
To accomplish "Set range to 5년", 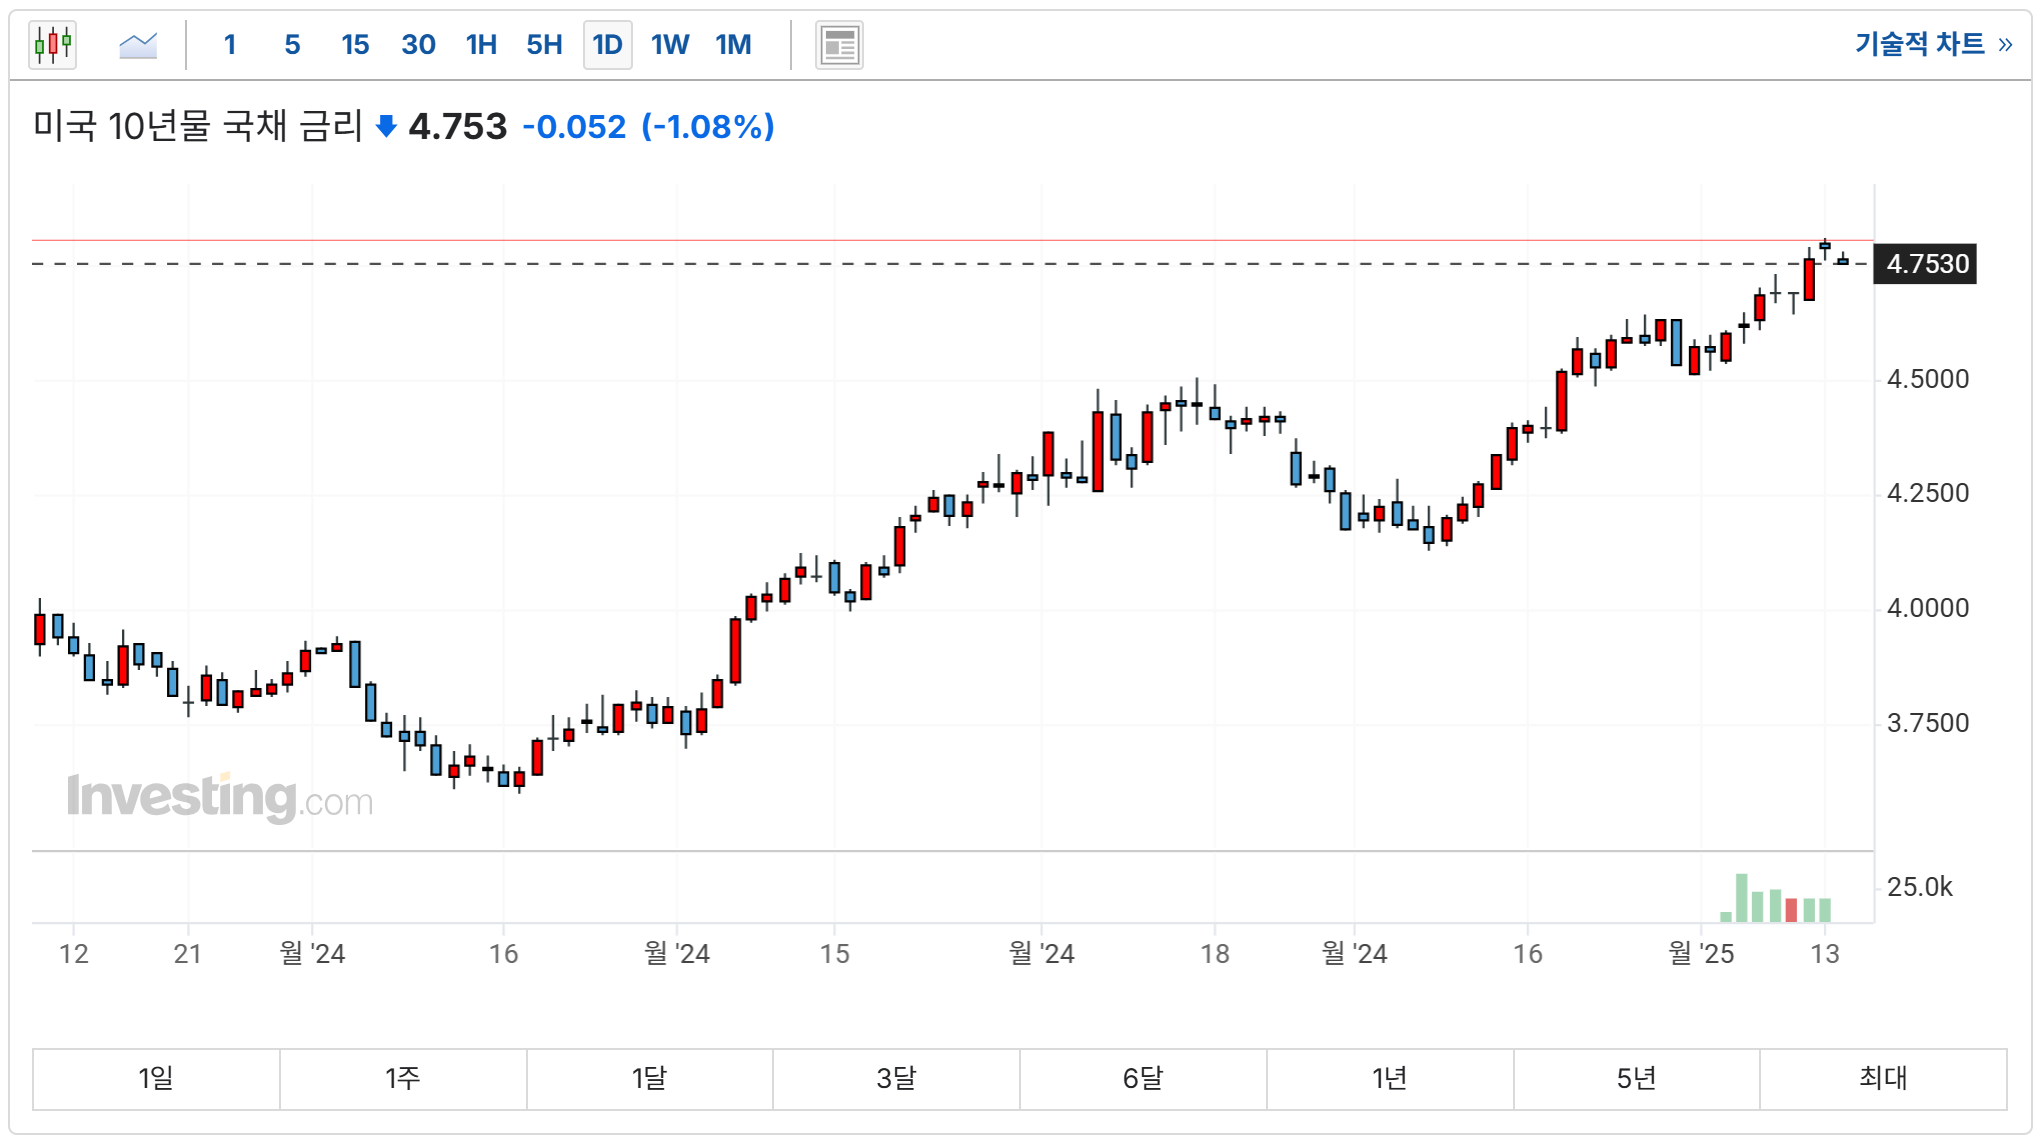I will click(1636, 1078).
